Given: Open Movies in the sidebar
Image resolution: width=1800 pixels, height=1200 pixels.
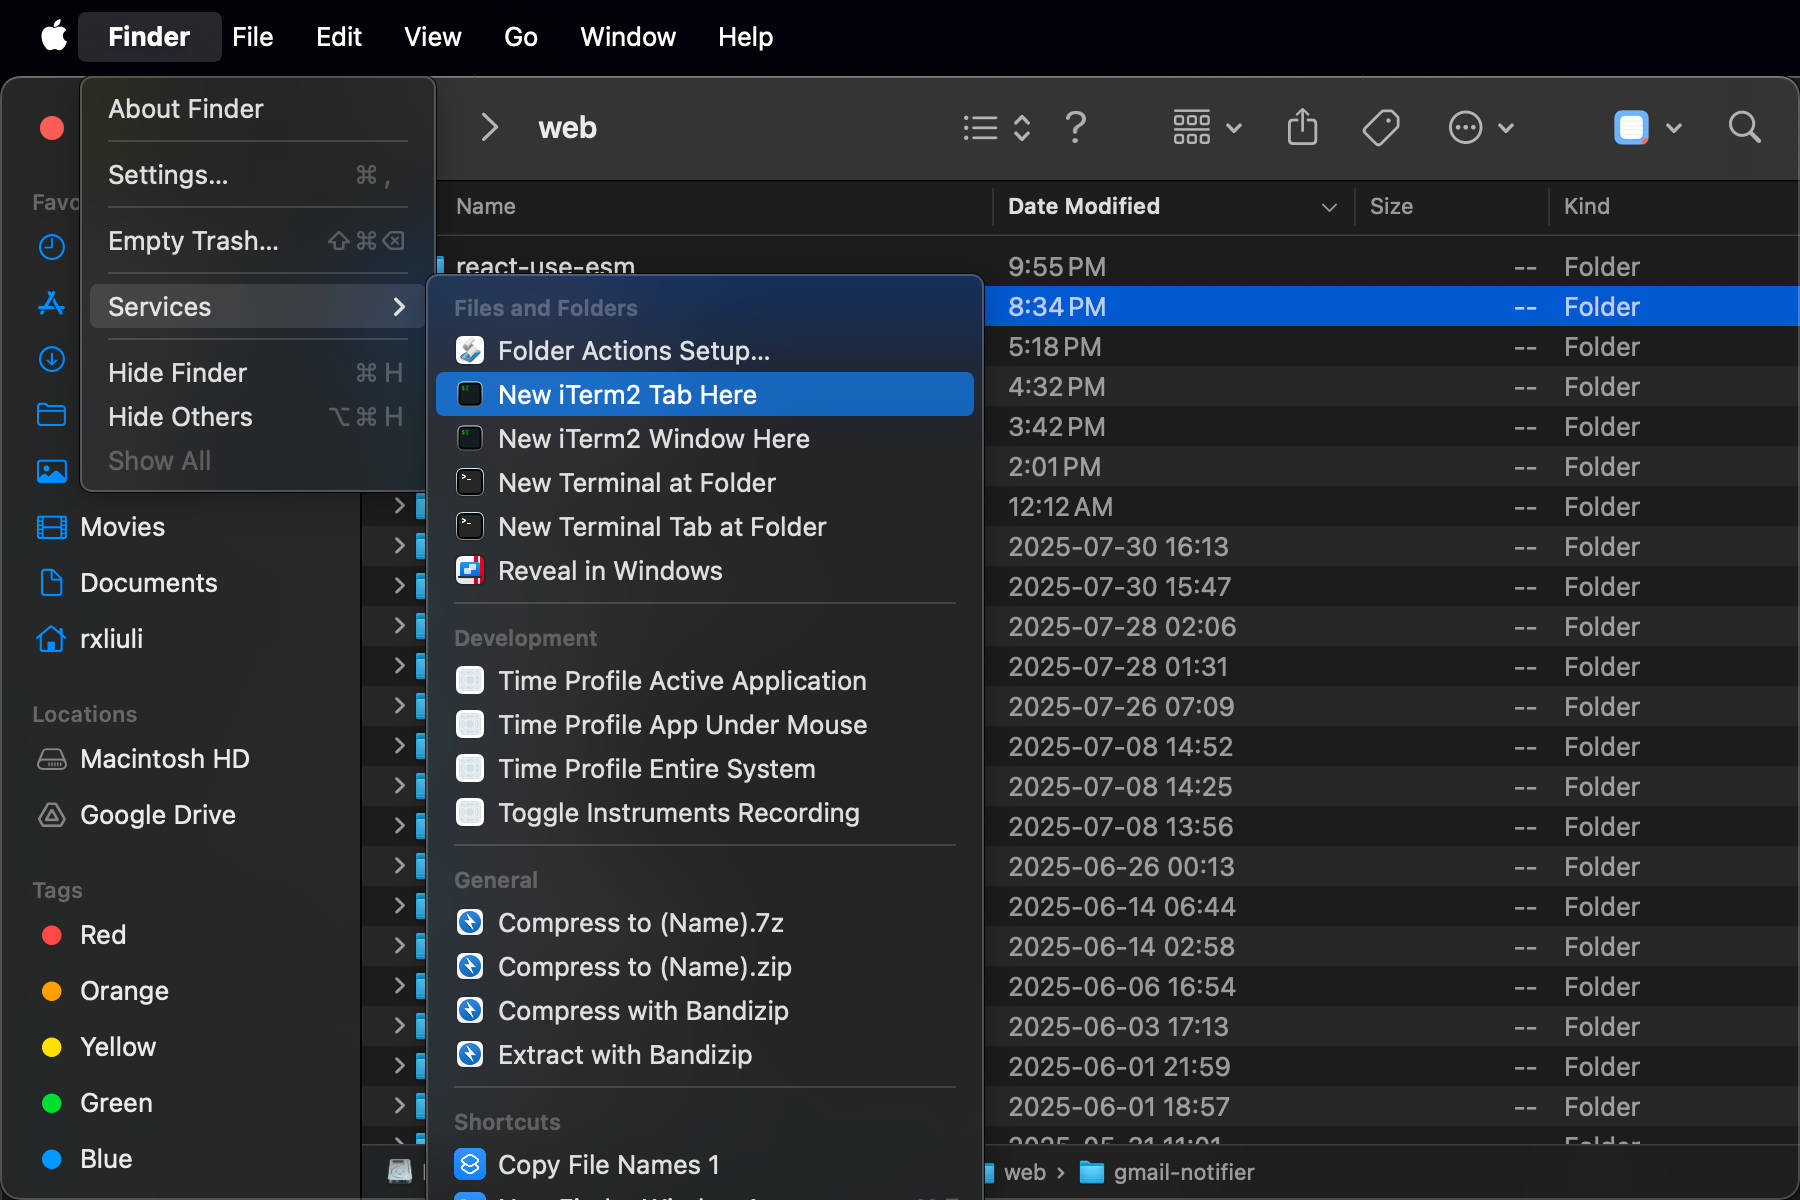Looking at the screenshot, I should coord(100,527).
